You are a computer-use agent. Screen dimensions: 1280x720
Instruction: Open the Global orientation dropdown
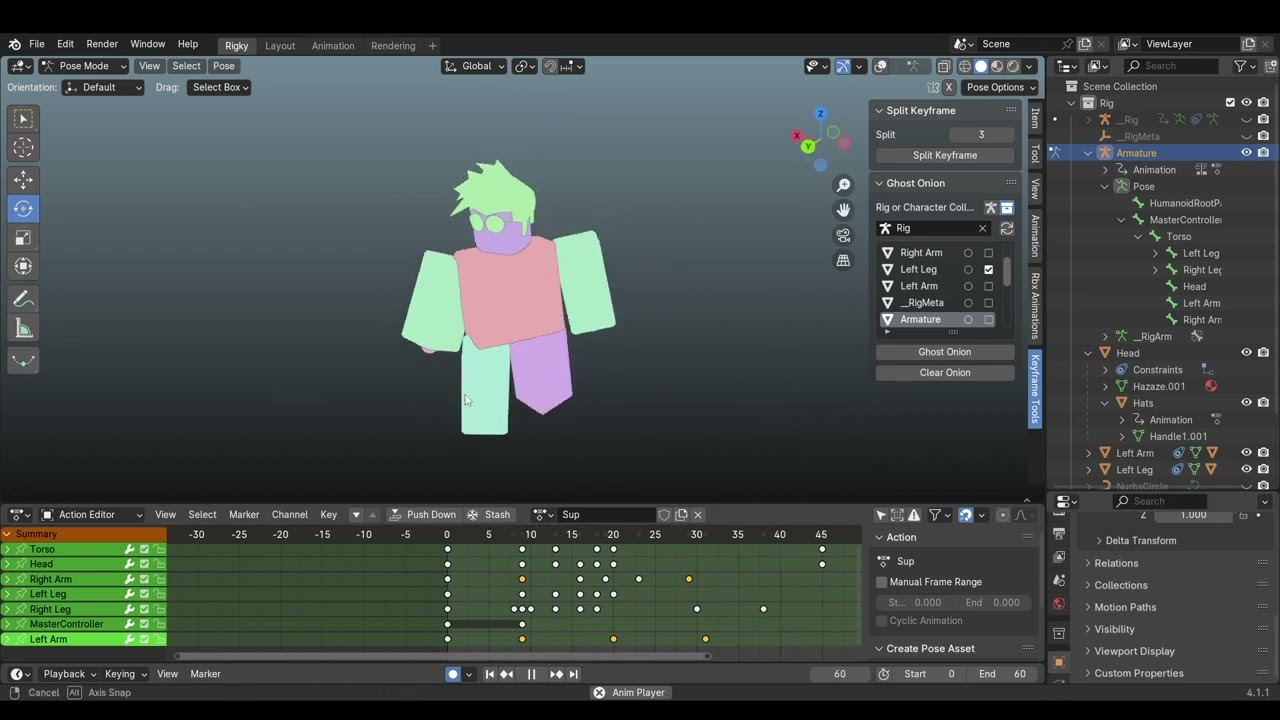point(475,66)
